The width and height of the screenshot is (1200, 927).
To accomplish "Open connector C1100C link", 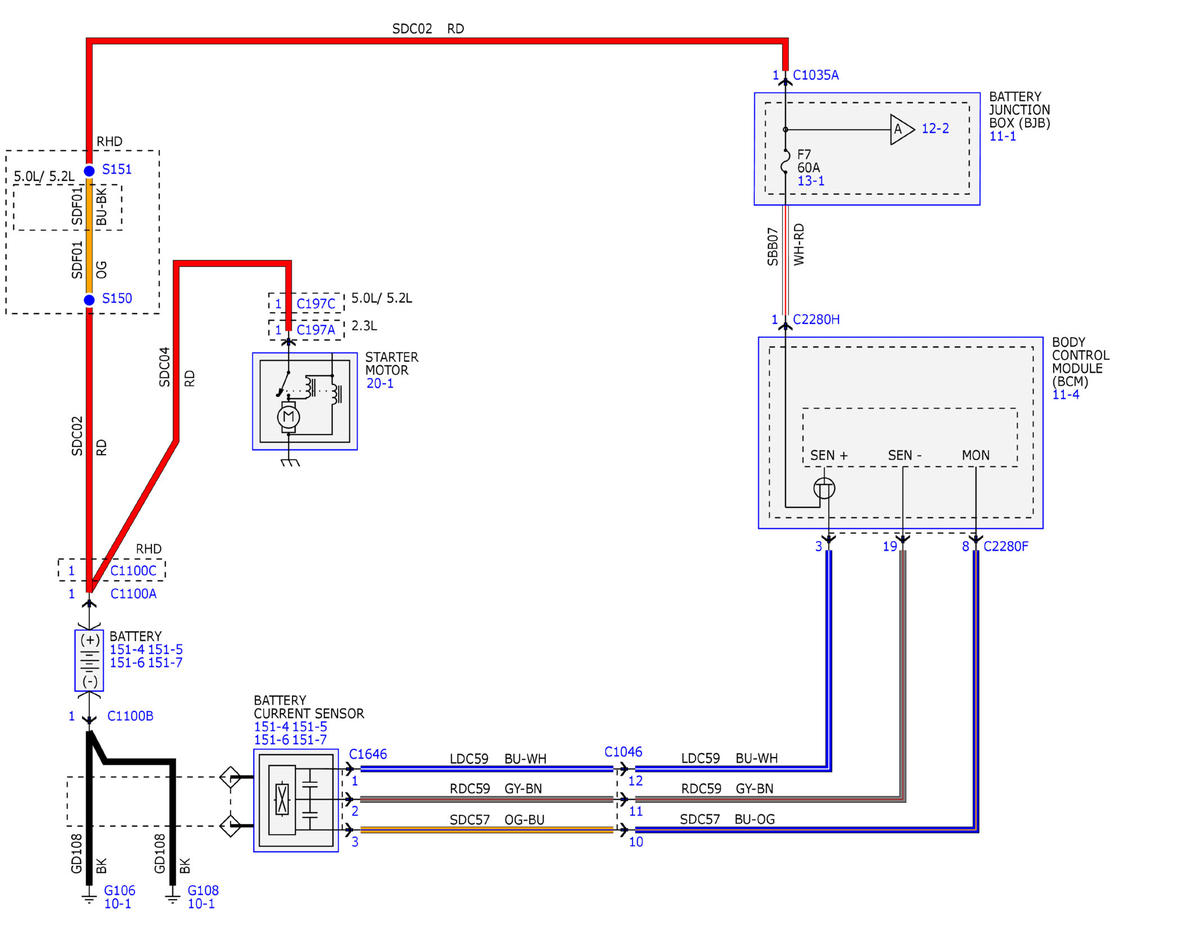I will (133, 571).
